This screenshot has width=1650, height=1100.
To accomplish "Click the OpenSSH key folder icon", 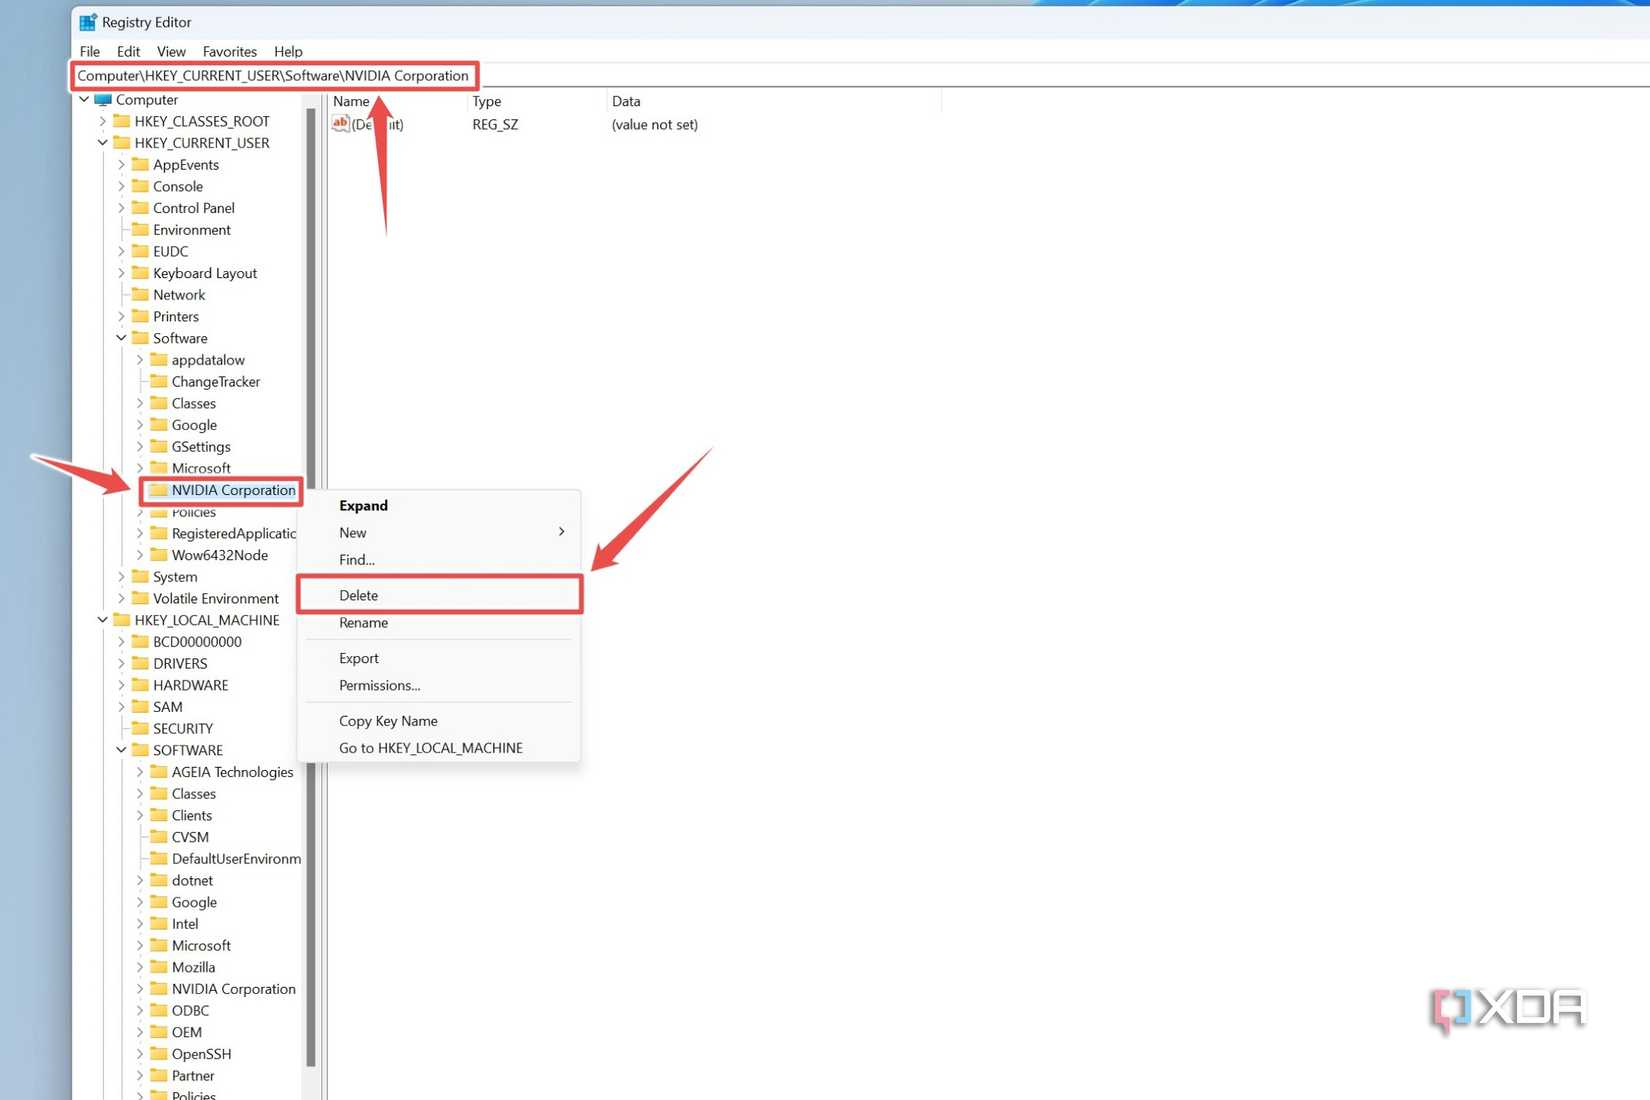I will coord(161,1054).
